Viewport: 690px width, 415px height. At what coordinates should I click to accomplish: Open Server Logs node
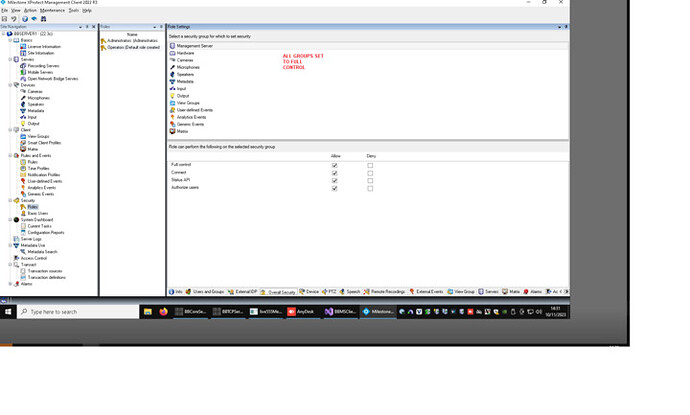point(31,239)
